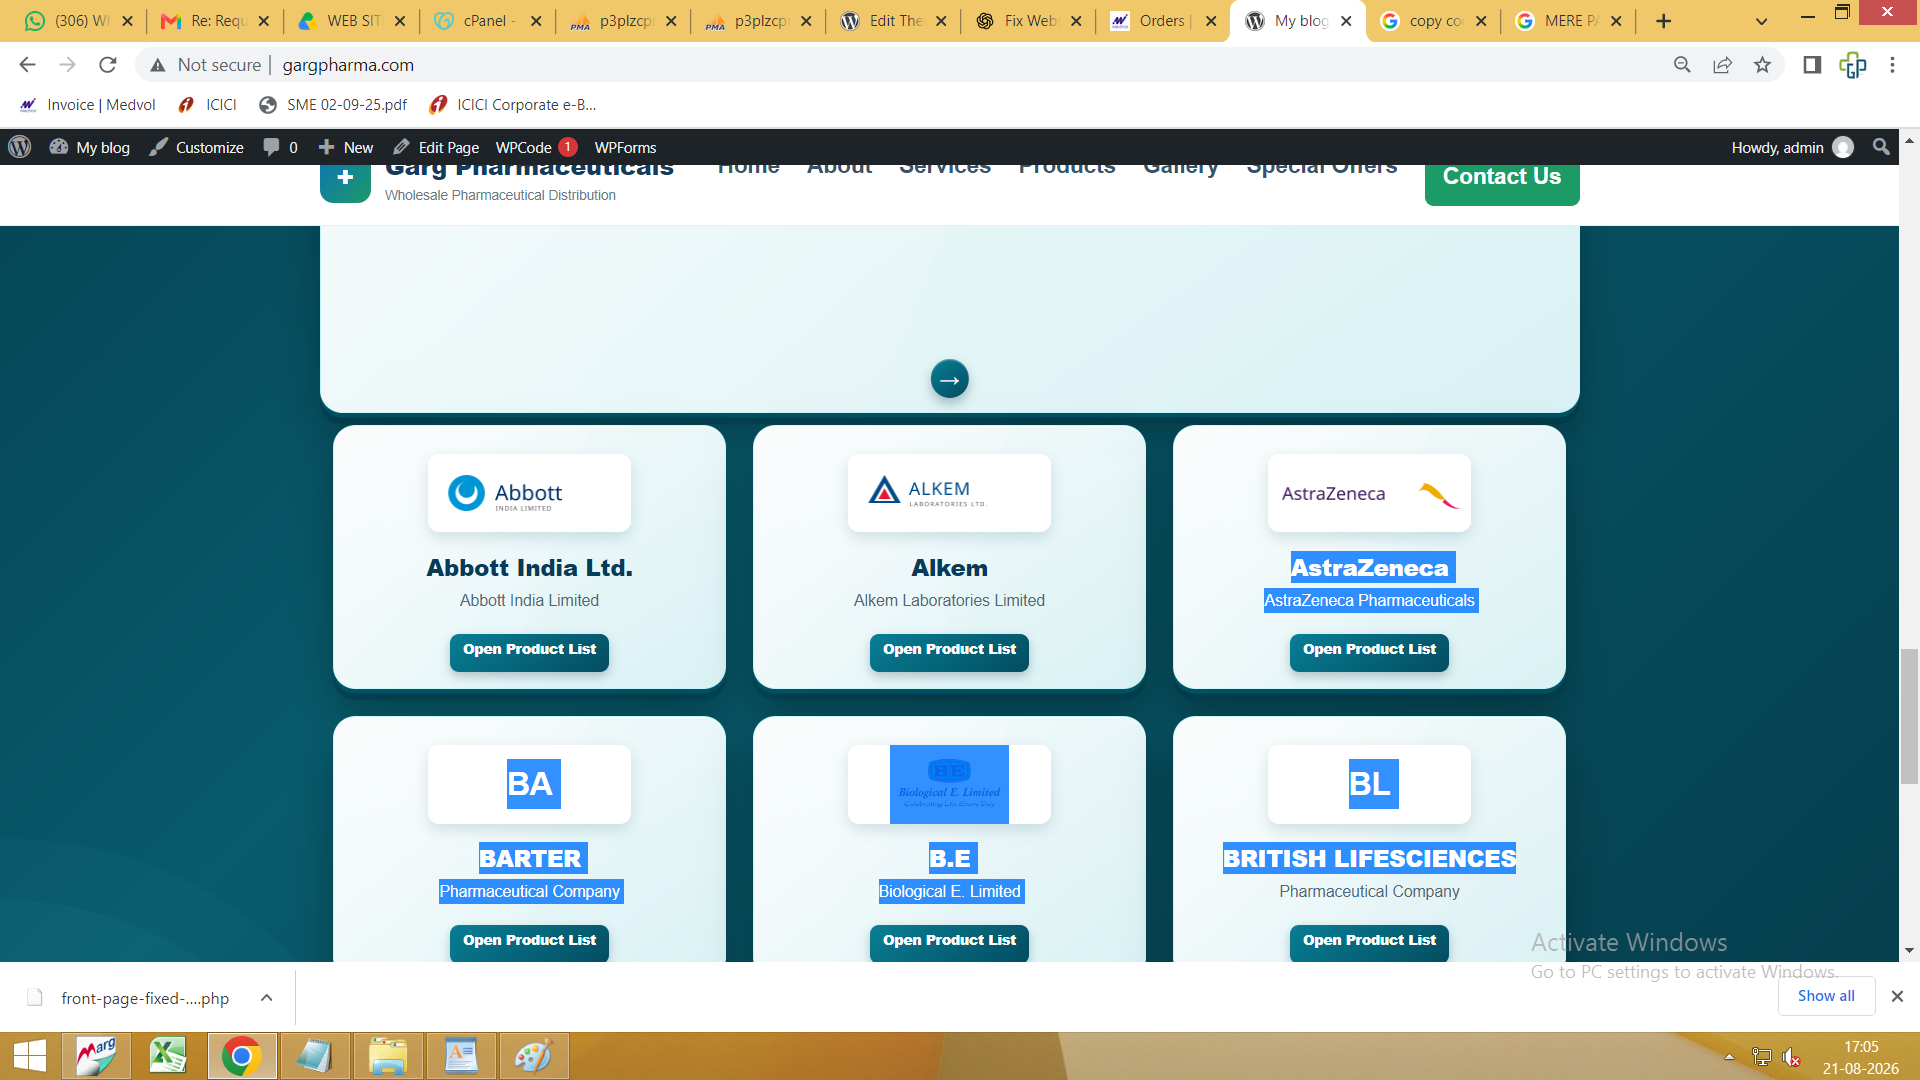
Task: Click the Contact Us button
Action: (x=1502, y=180)
